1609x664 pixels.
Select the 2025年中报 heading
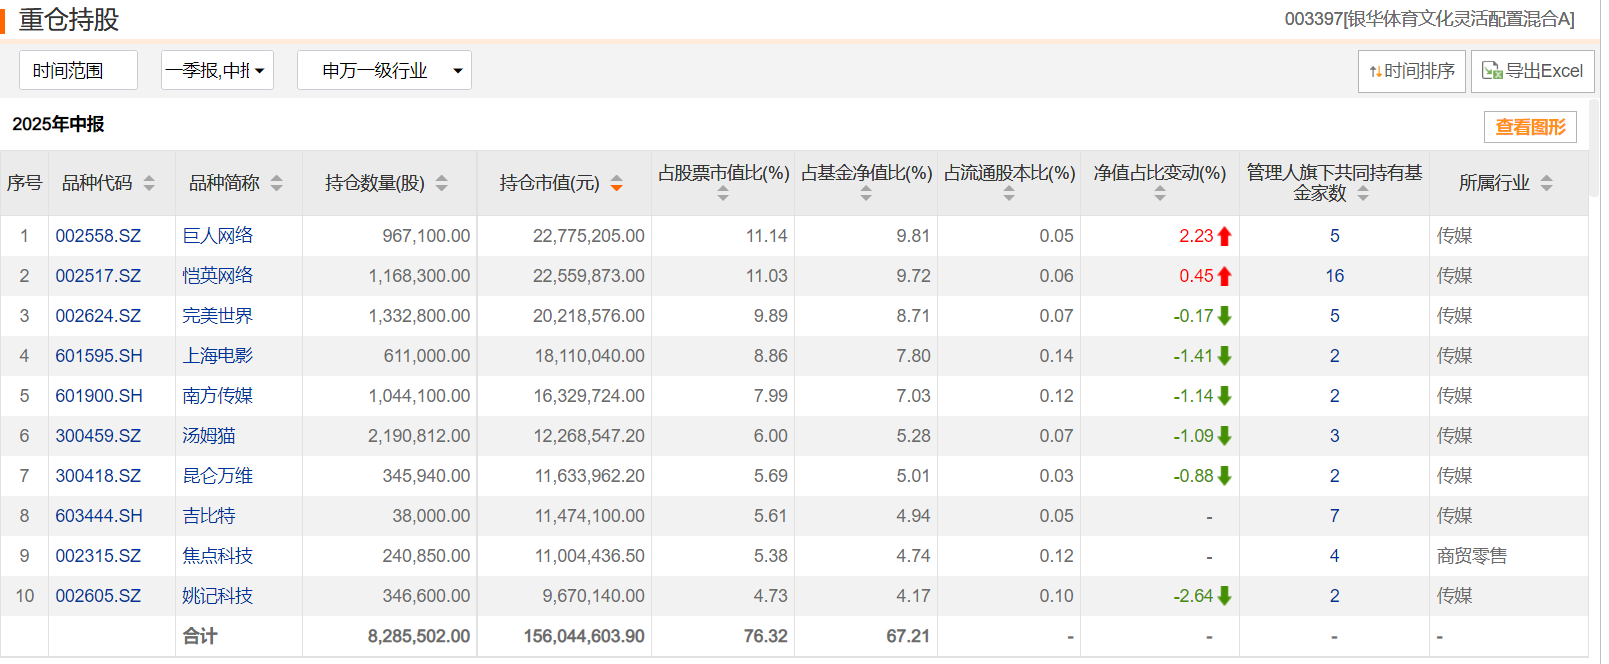pos(58,124)
